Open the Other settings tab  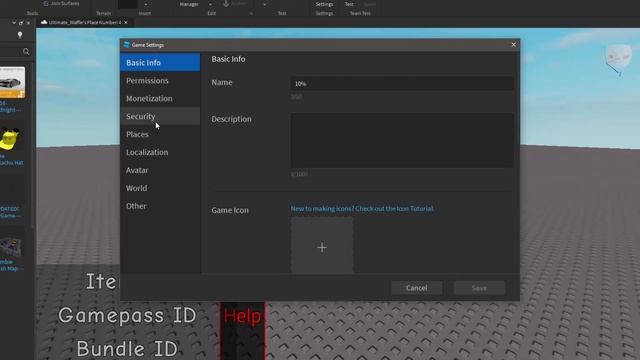pyautogui.click(x=160, y=206)
